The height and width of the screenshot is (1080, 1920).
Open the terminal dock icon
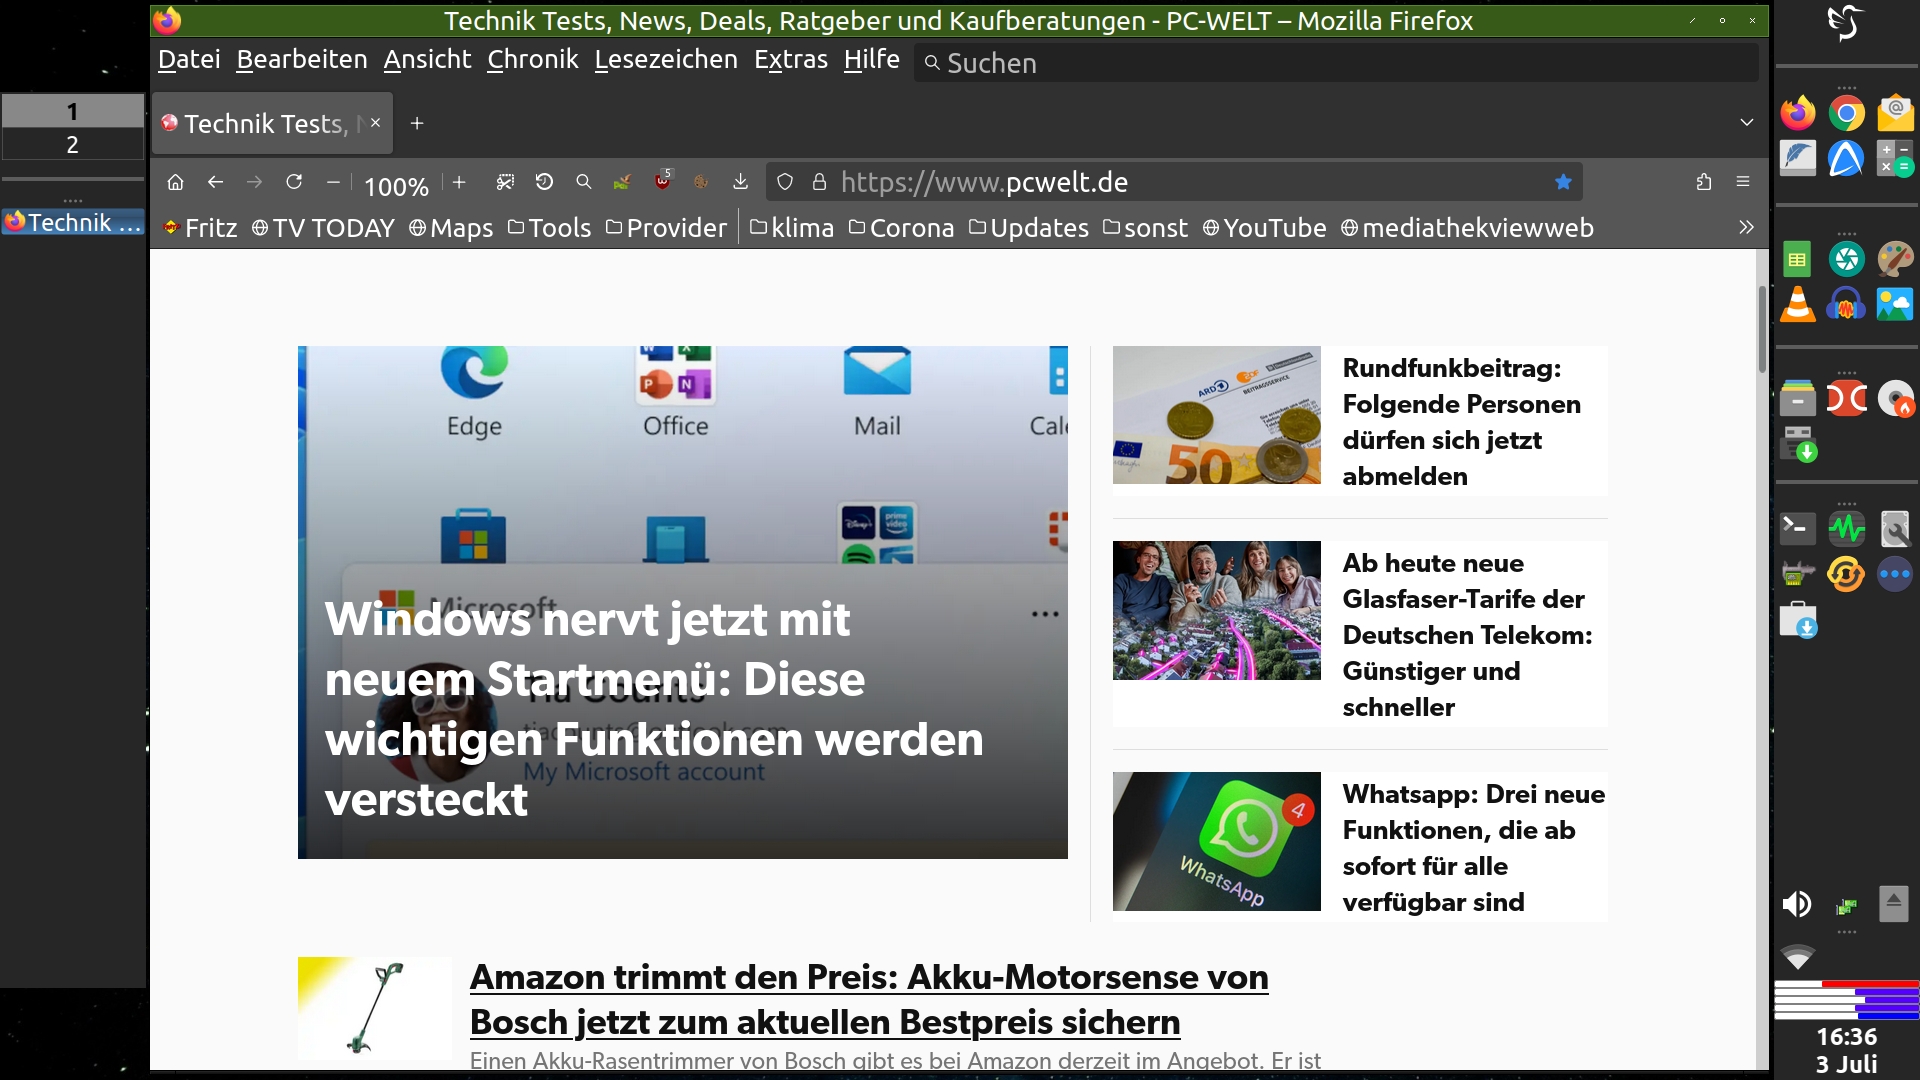pyautogui.click(x=1798, y=528)
